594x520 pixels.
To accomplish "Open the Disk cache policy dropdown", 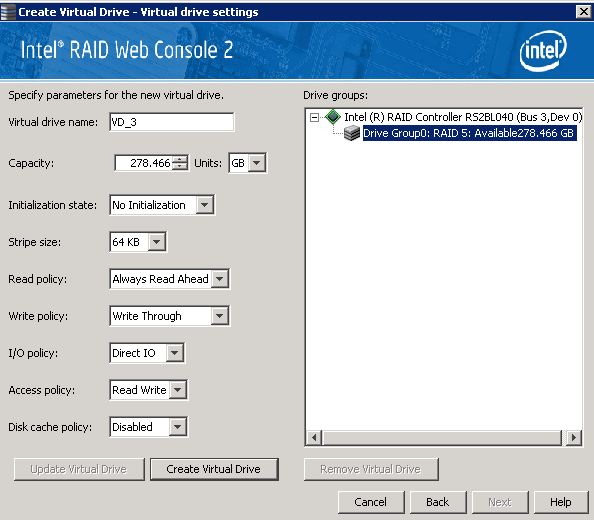I will coord(178,427).
